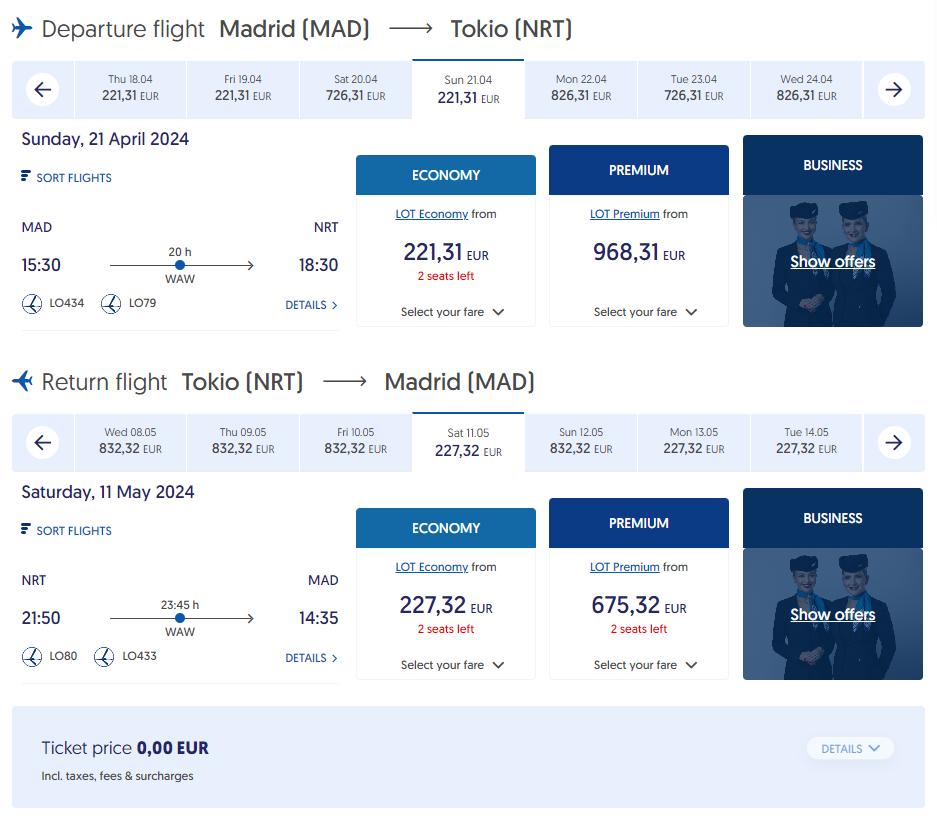
Task: Open ticket price DETAILS expander
Action: pos(850,749)
